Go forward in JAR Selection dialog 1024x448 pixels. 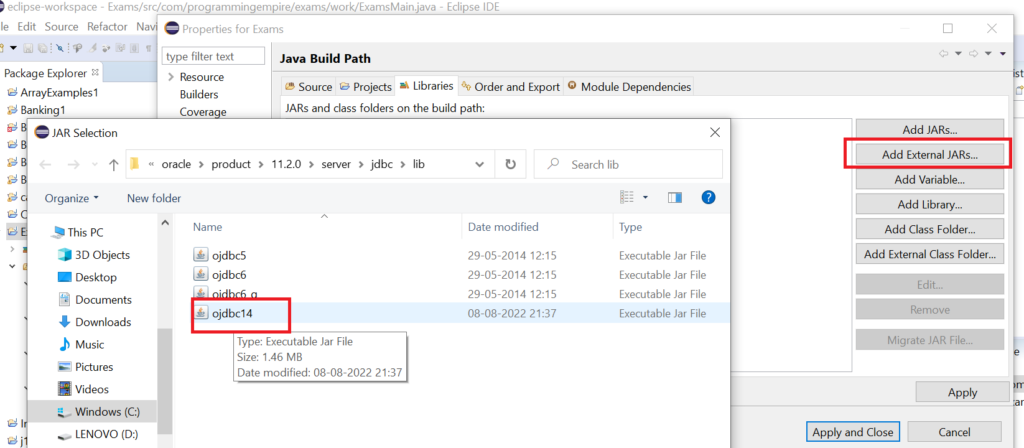point(72,165)
